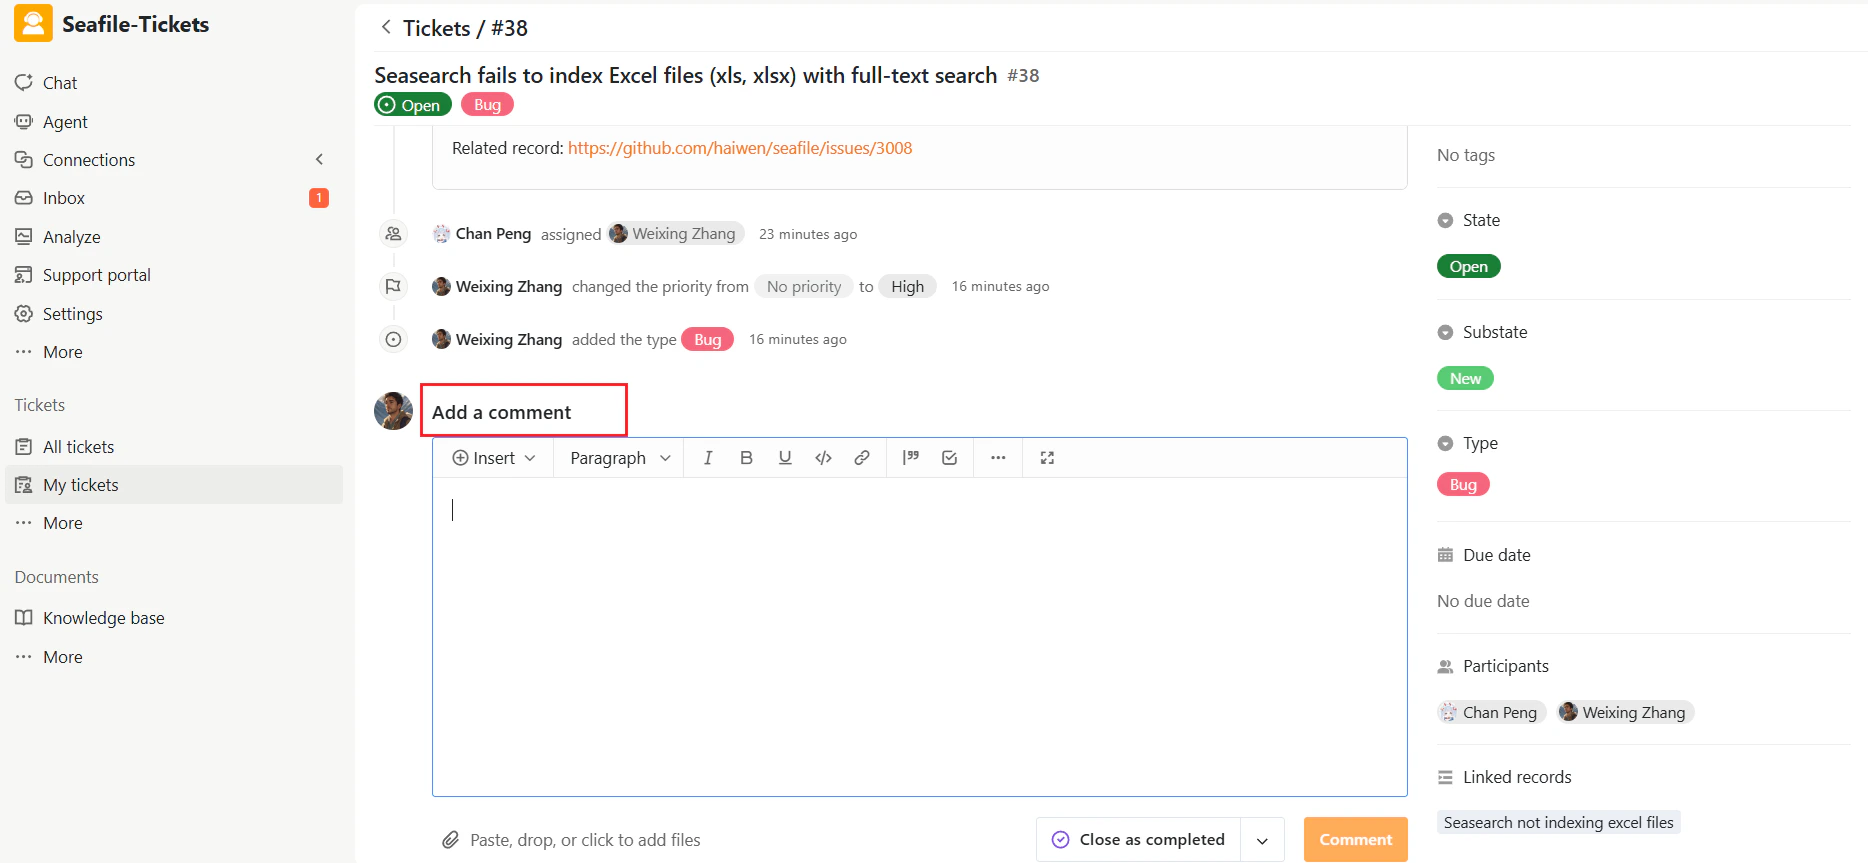Image resolution: width=1868 pixels, height=863 pixels.
Task: Click Weixing Zhang participant chip
Action: click(x=1625, y=713)
